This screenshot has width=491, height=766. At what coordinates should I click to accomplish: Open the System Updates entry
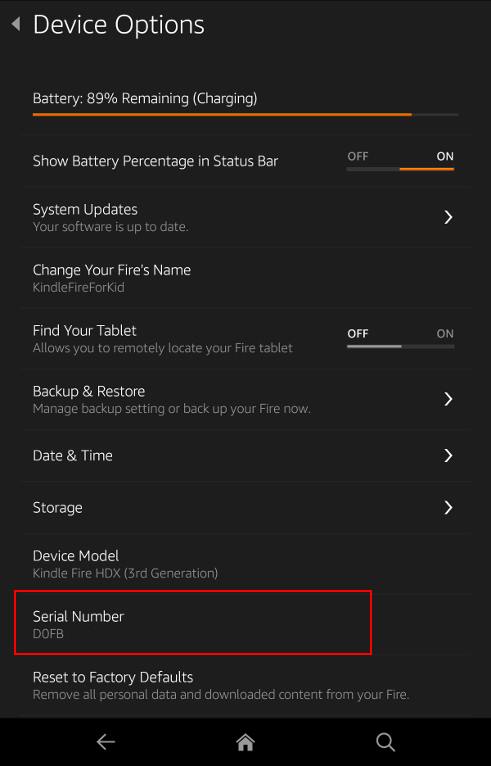(247, 217)
